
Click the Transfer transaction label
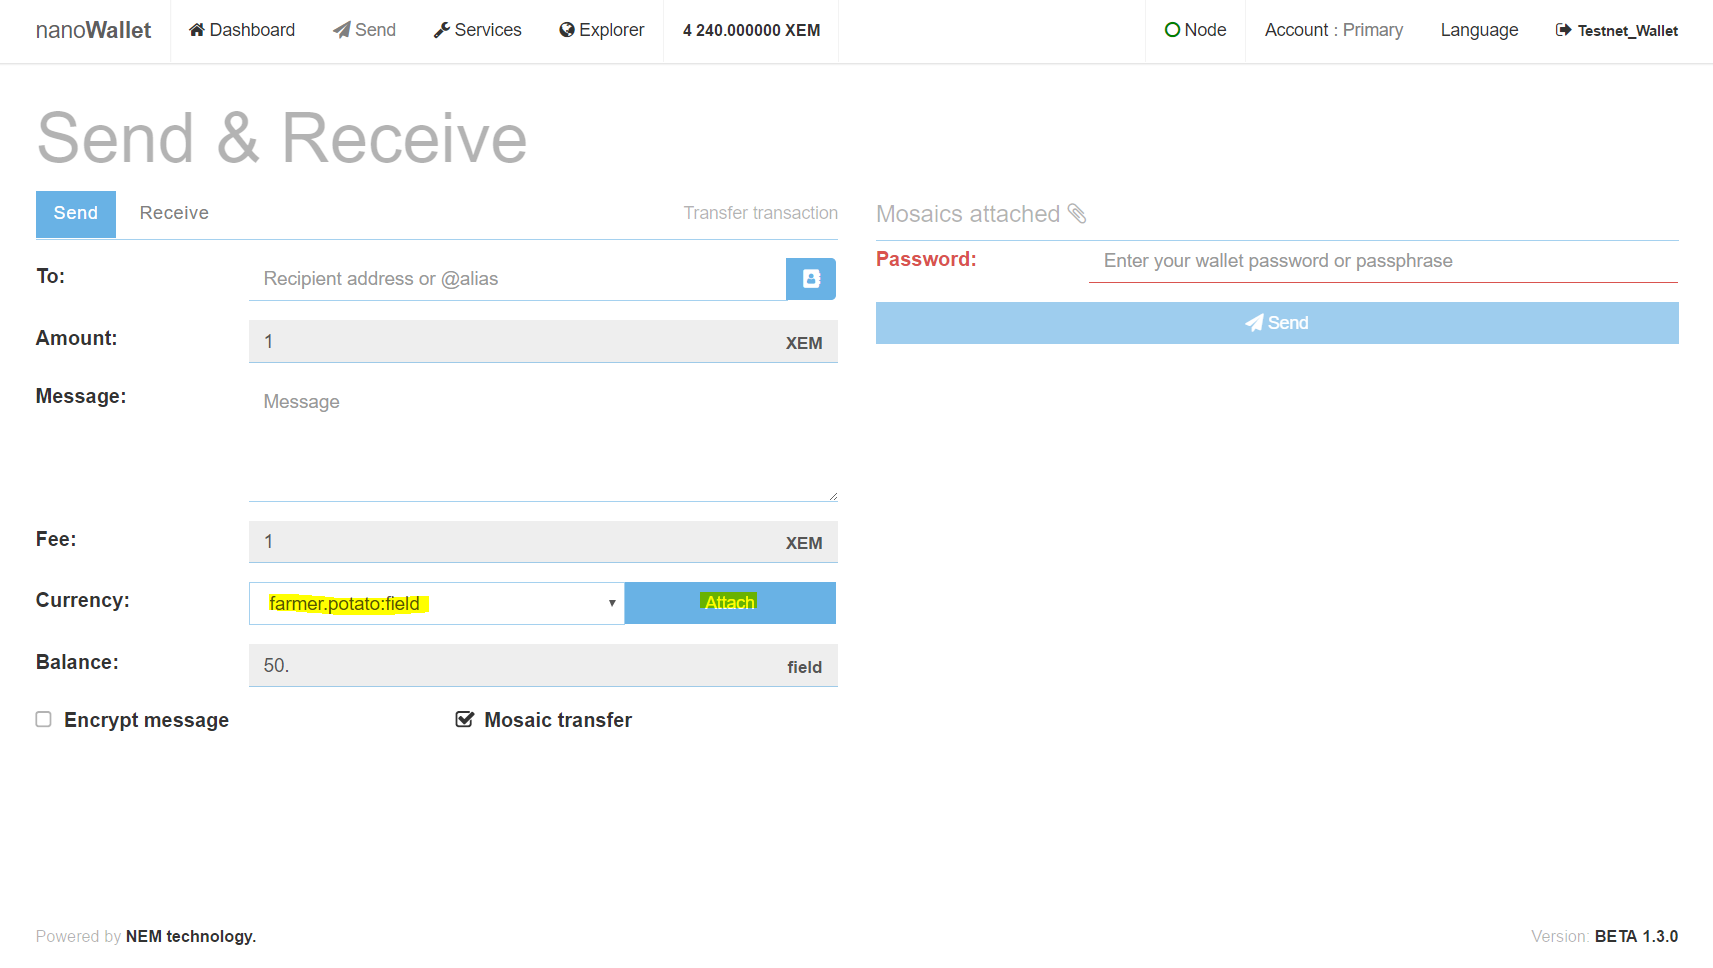pos(761,213)
